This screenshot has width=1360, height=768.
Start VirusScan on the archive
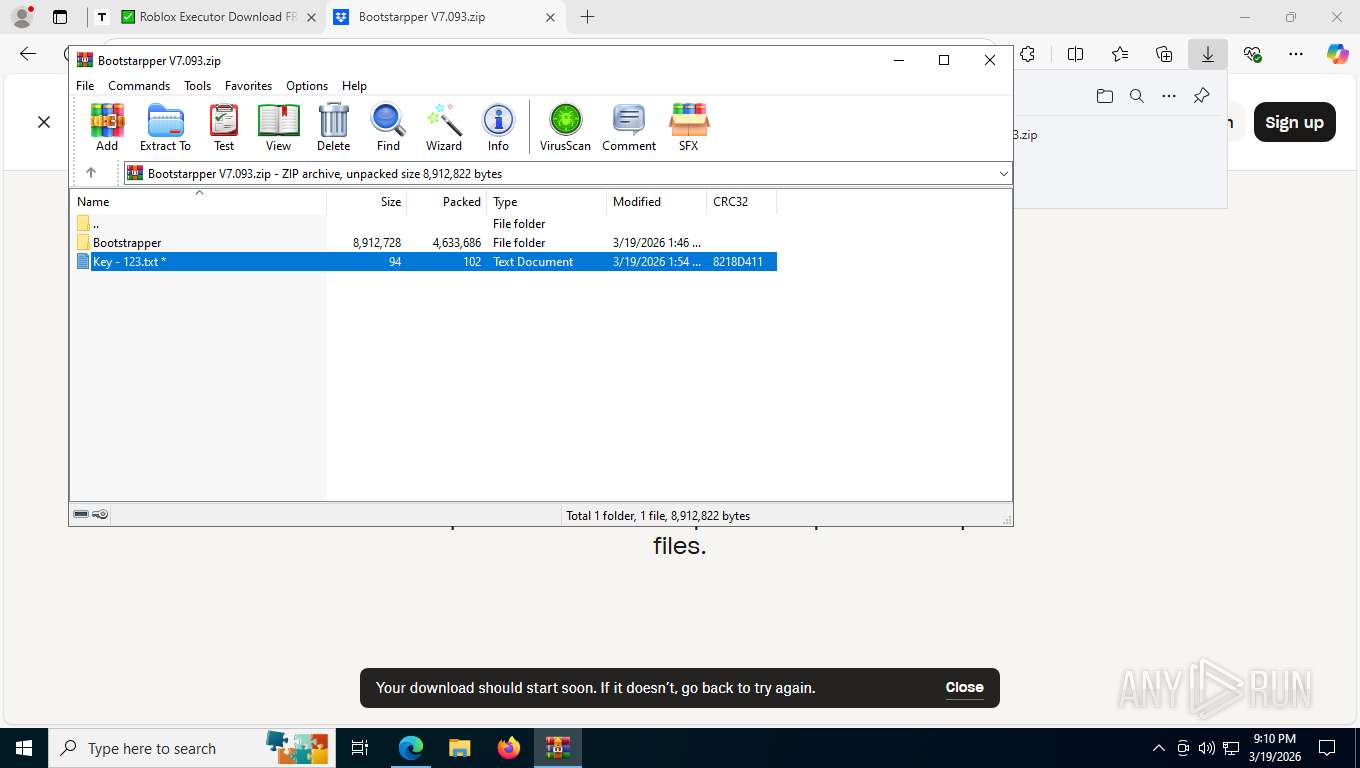click(565, 127)
